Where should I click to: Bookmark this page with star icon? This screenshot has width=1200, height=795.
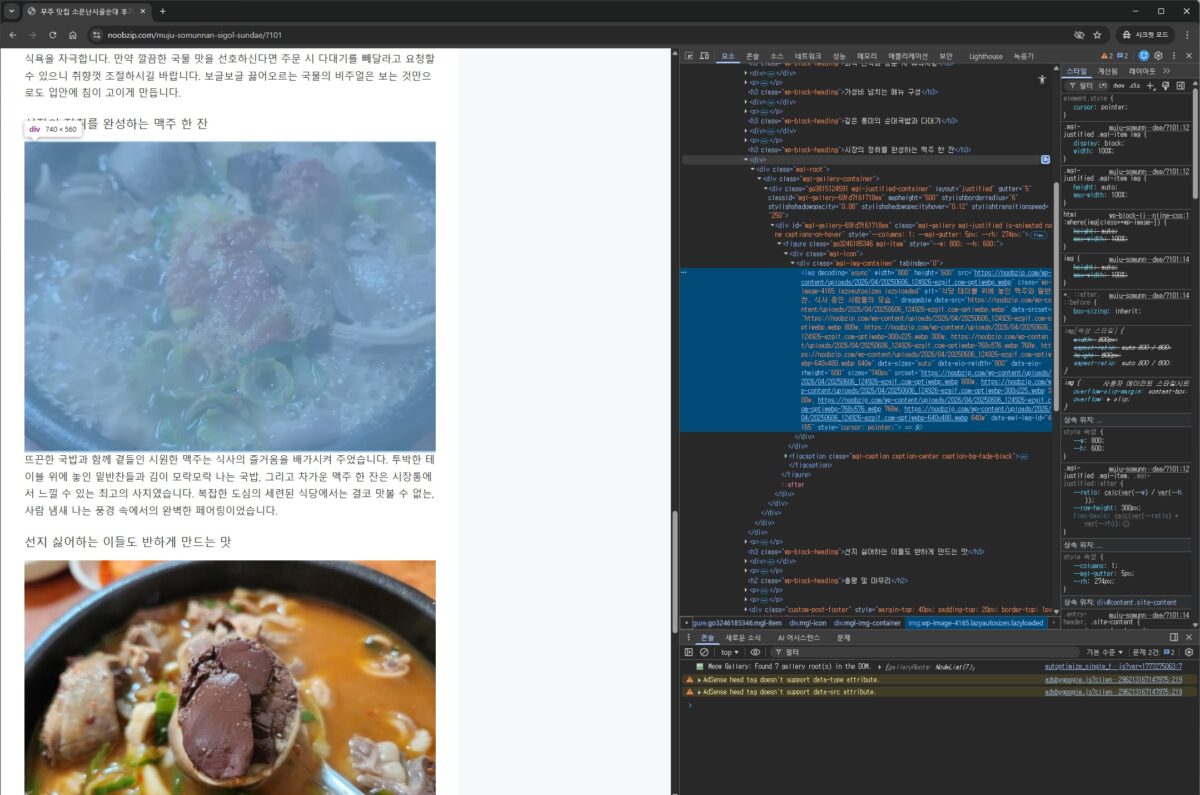click(x=1097, y=34)
